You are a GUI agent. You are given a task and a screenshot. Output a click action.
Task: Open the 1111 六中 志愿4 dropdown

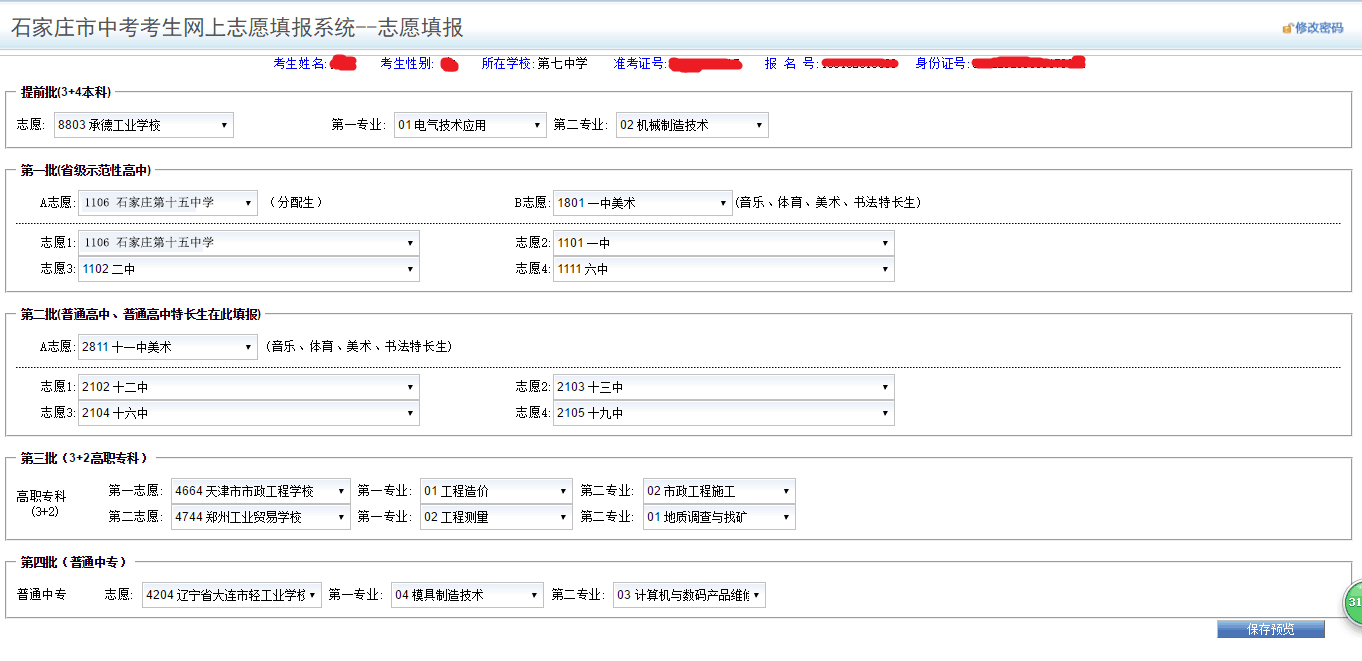723,269
